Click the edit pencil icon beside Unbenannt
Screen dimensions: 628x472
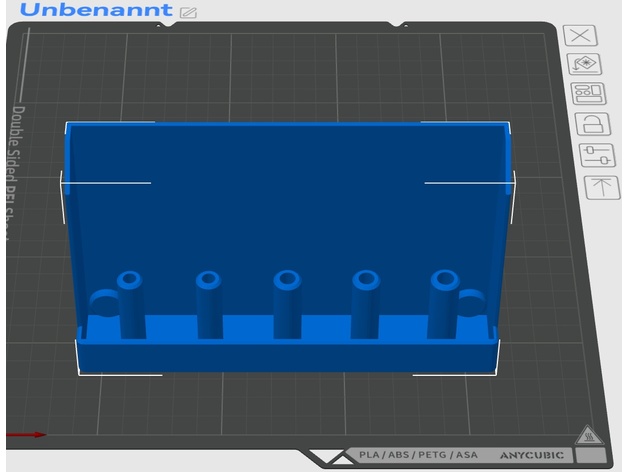click(189, 13)
